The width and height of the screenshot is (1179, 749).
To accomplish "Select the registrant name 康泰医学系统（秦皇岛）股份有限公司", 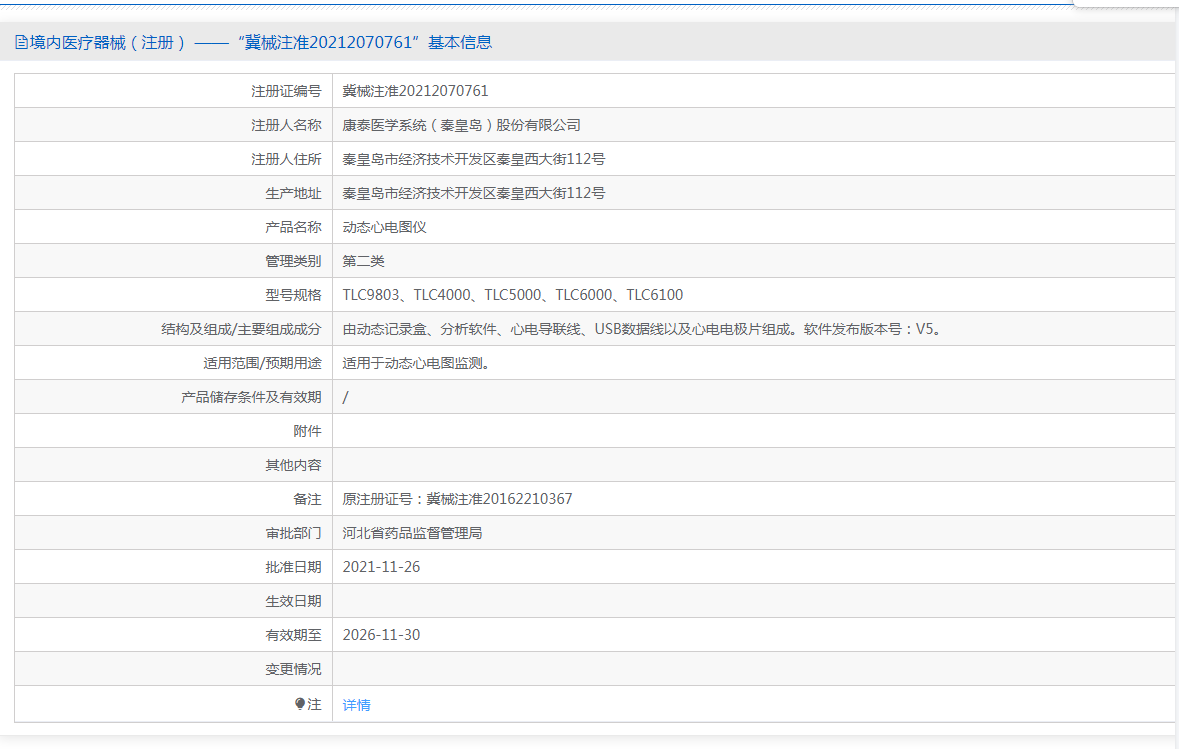I will click(x=461, y=125).
